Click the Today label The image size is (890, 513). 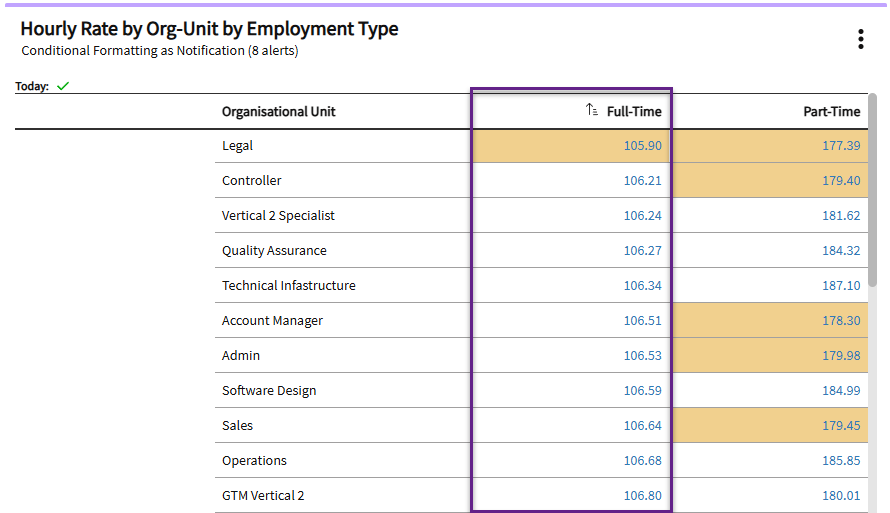(x=32, y=86)
